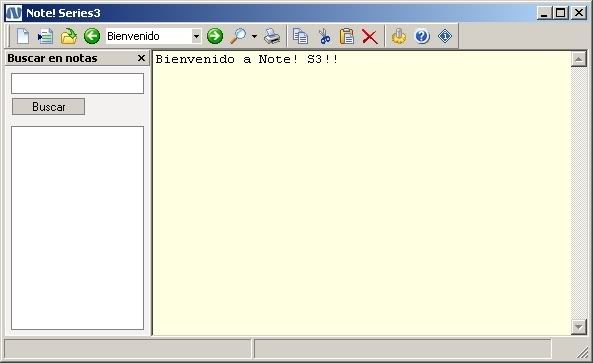Expand the search icon dropdown arrow

click(x=255, y=36)
